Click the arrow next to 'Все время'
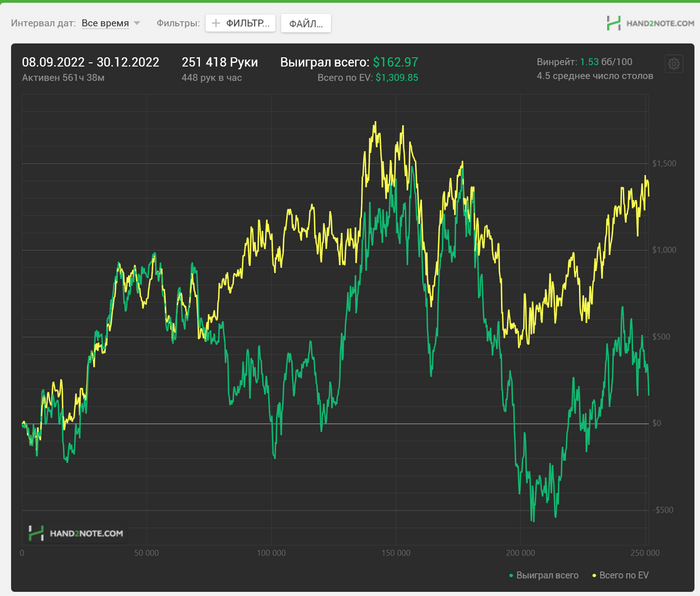The height and width of the screenshot is (596, 700). (x=137, y=23)
